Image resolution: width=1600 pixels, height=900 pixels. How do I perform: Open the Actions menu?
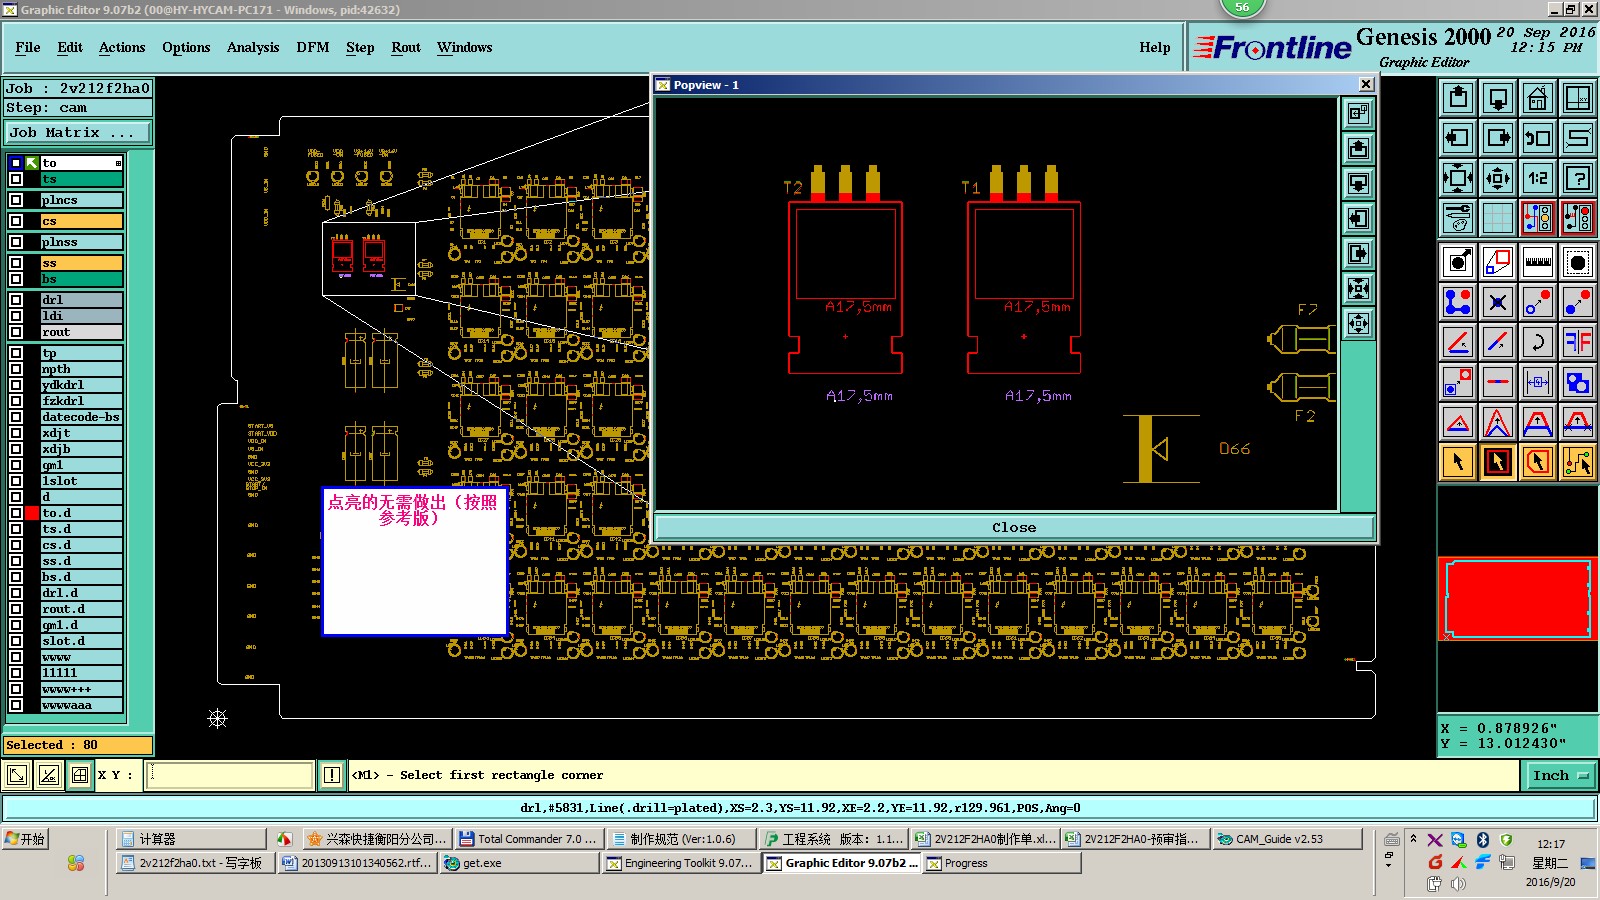point(122,47)
